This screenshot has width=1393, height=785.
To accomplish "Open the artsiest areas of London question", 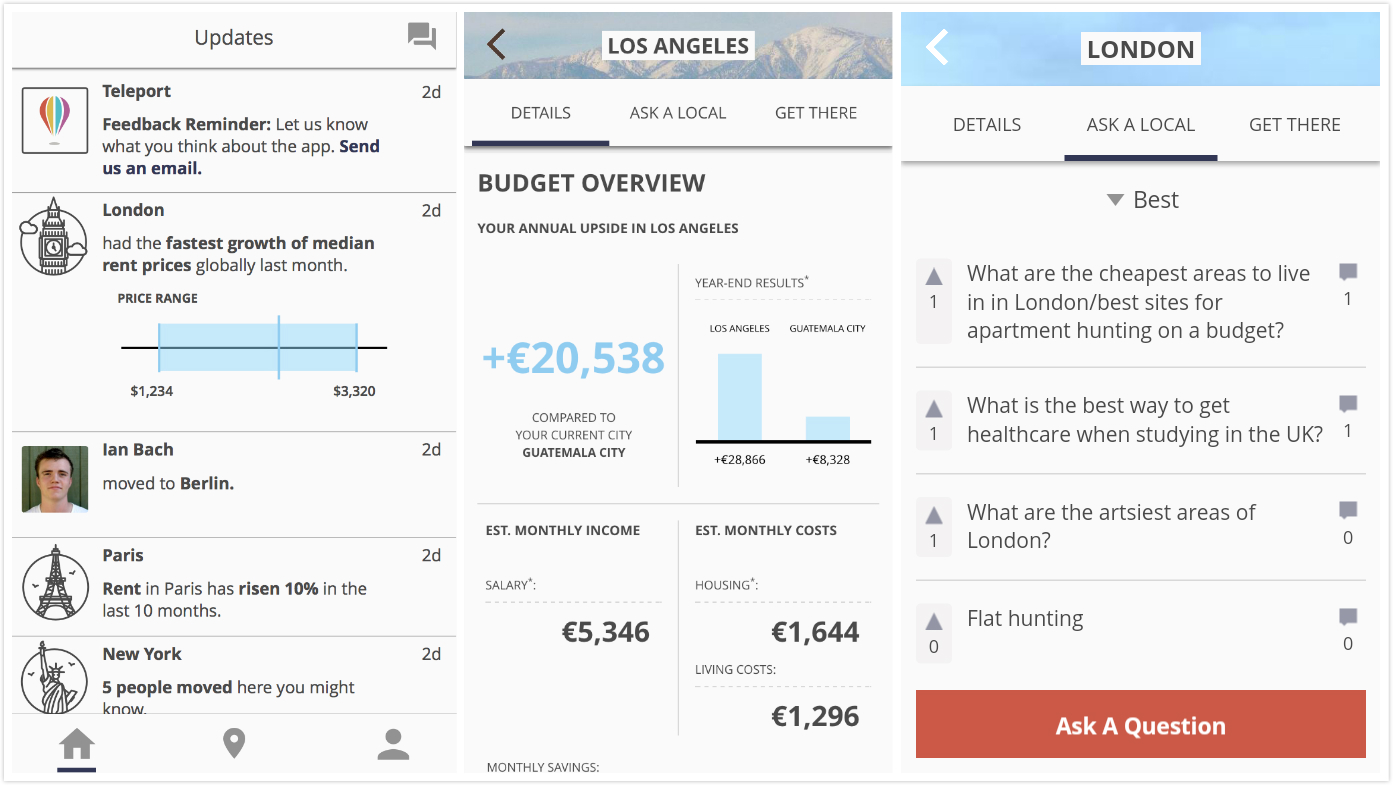I will coord(1110,526).
